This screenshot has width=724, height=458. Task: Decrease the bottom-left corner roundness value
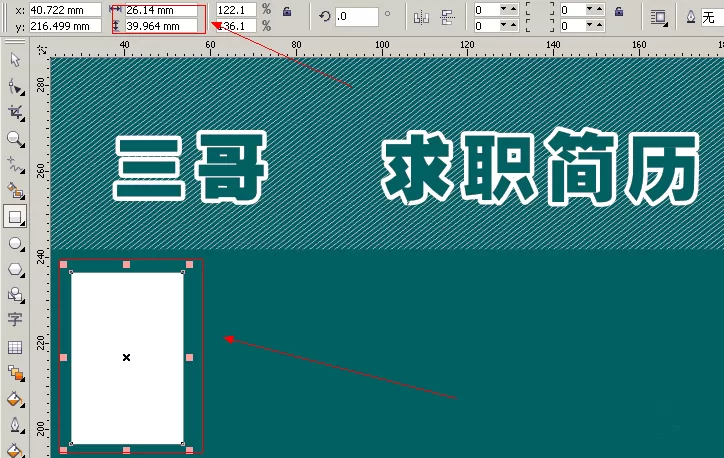click(x=504, y=25)
